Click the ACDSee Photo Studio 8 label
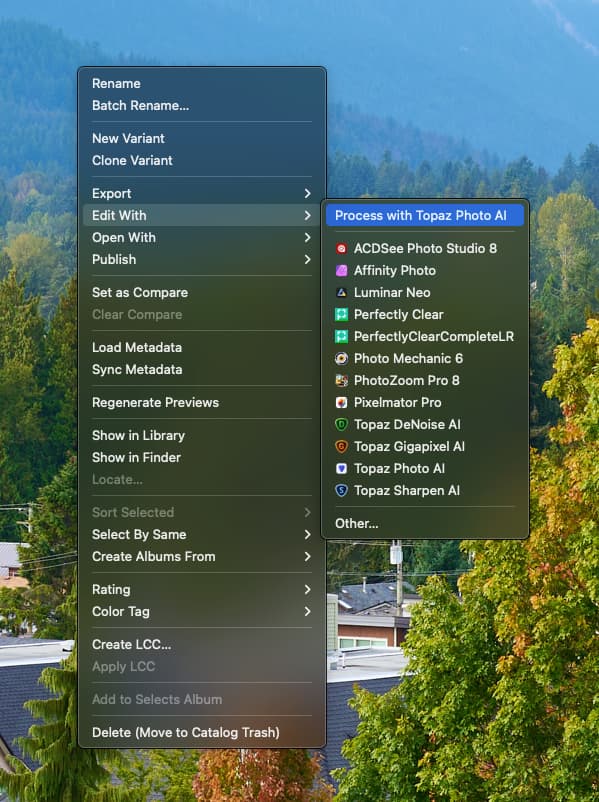Viewport: 599px width, 802px height. 425,249
